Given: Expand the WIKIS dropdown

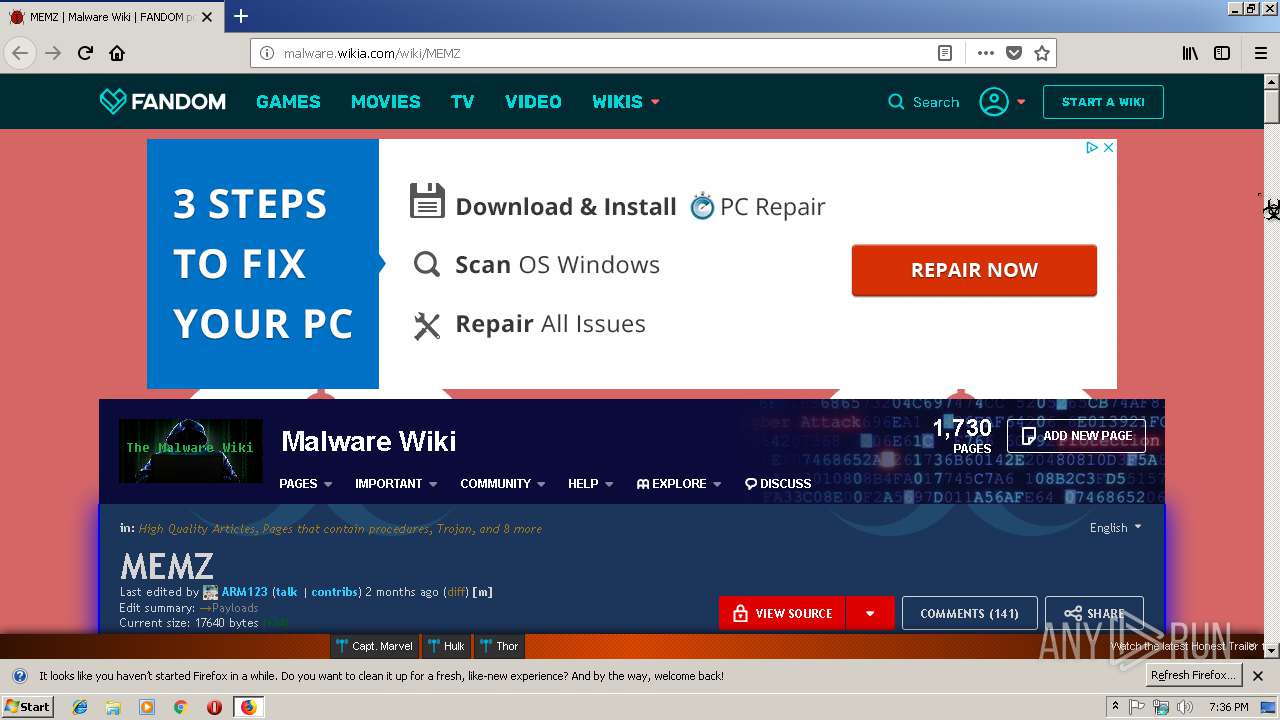Looking at the screenshot, I should click(x=625, y=101).
